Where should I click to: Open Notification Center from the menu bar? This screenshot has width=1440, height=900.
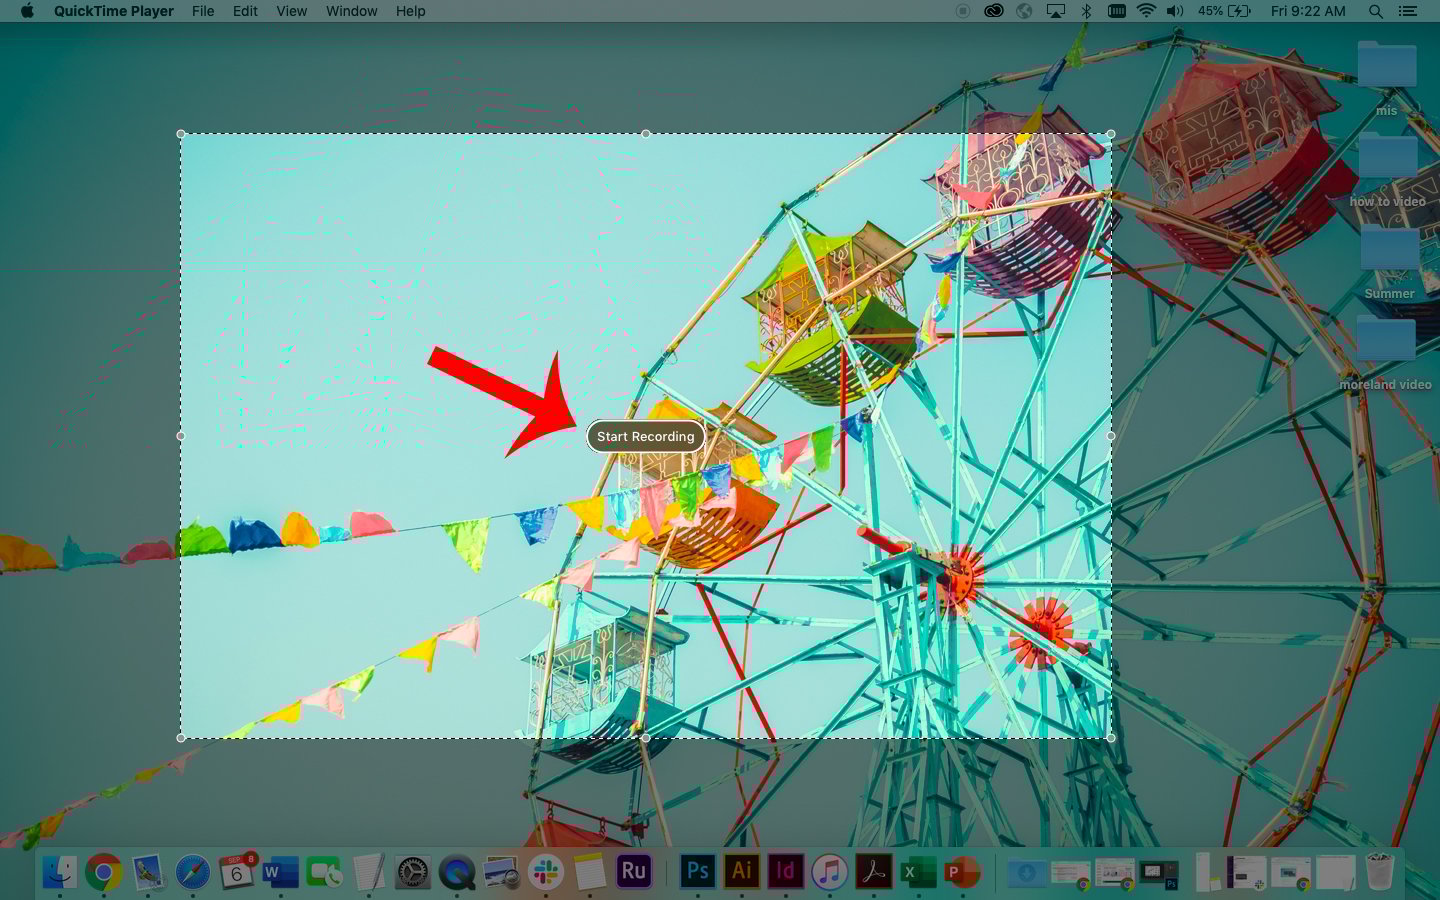pos(1407,11)
